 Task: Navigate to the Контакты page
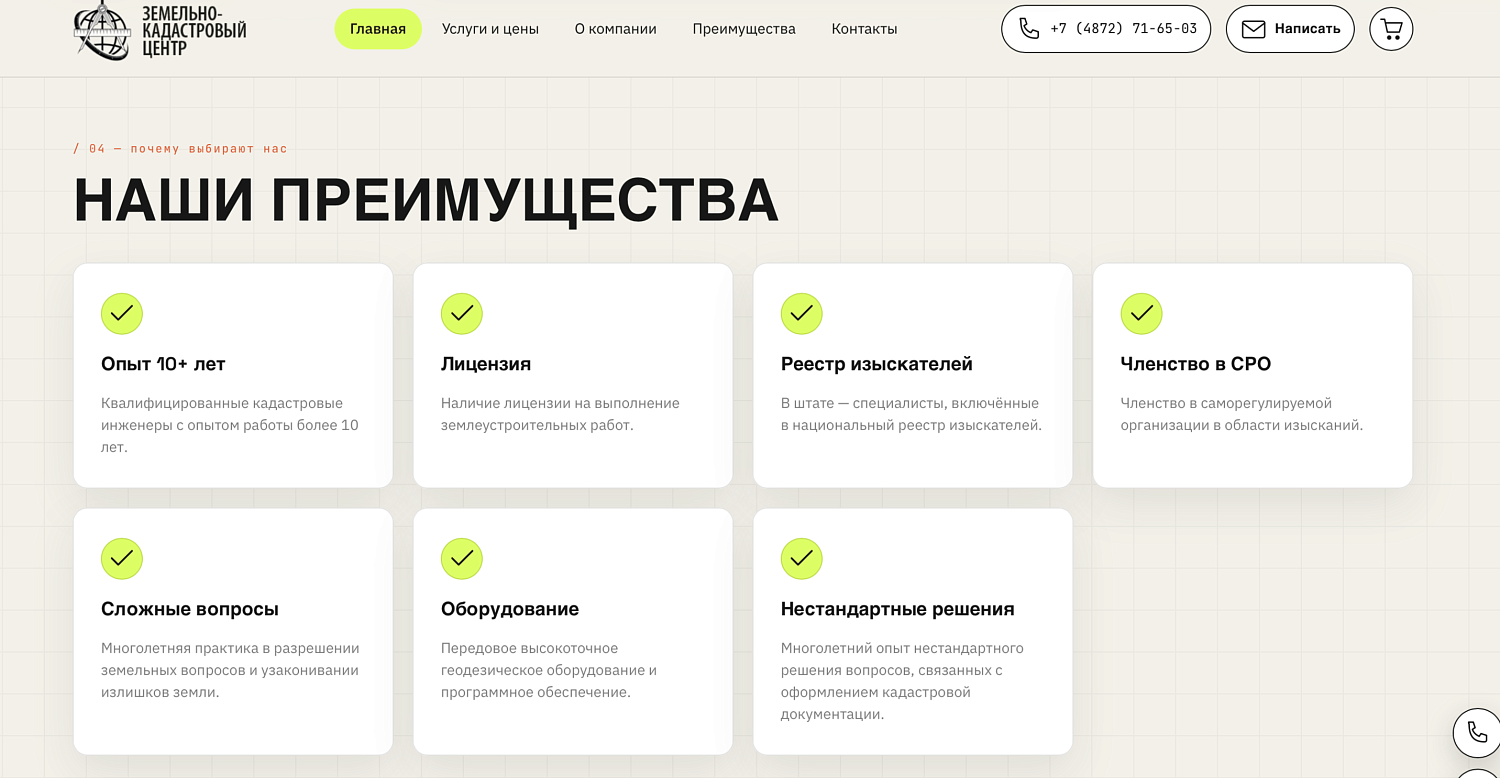pos(864,29)
